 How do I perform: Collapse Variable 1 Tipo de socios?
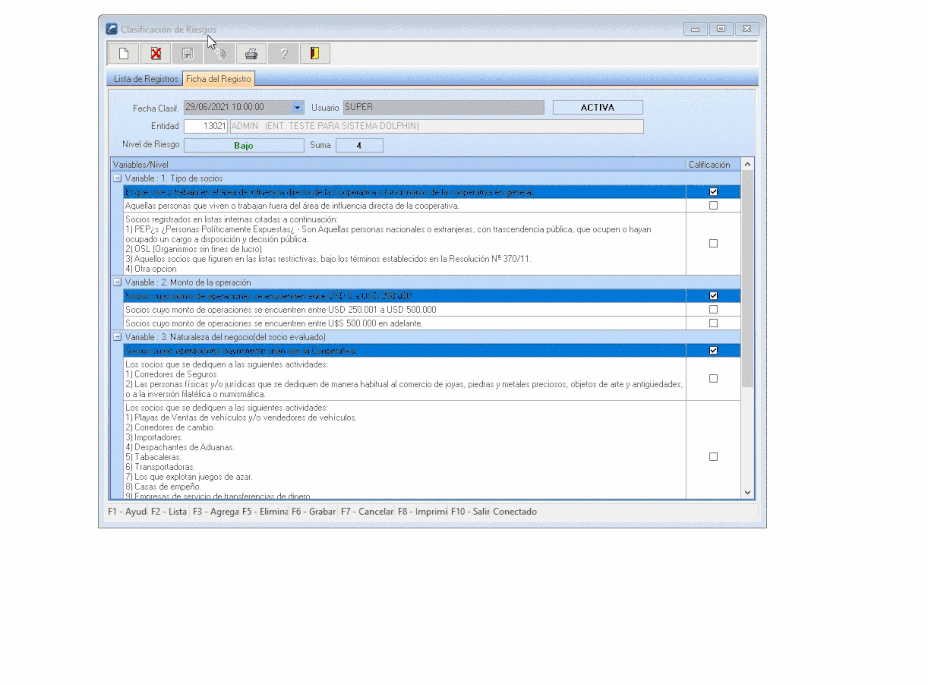pos(117,178)
